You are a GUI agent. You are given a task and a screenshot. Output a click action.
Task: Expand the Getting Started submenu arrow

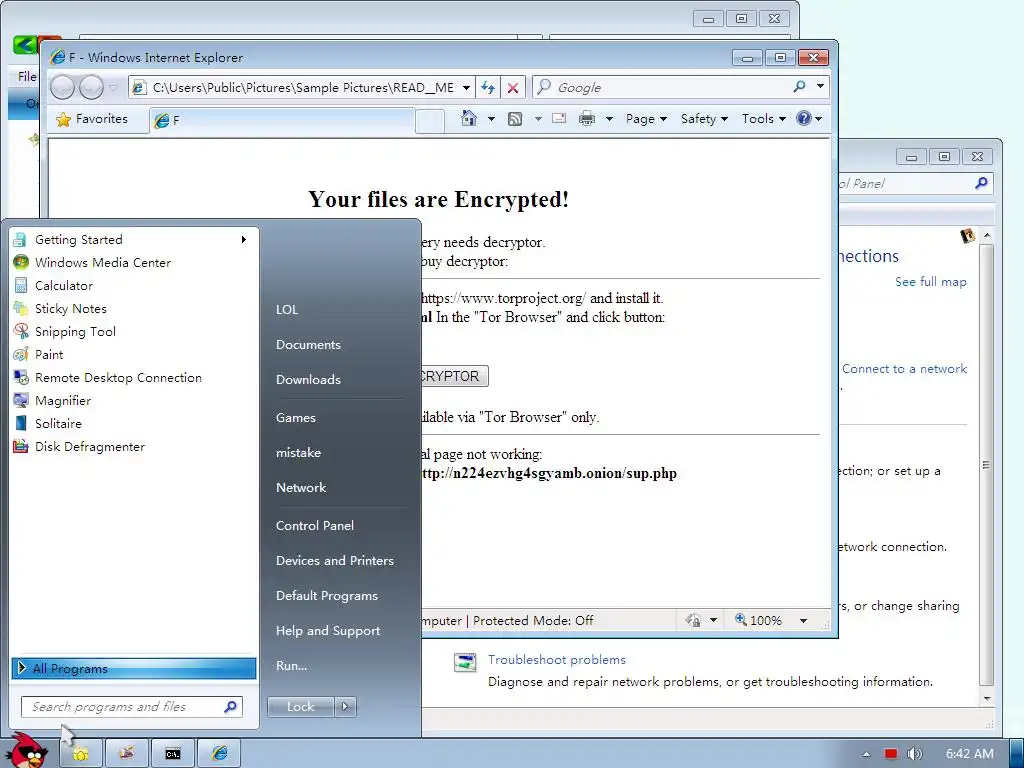[244, 240]
